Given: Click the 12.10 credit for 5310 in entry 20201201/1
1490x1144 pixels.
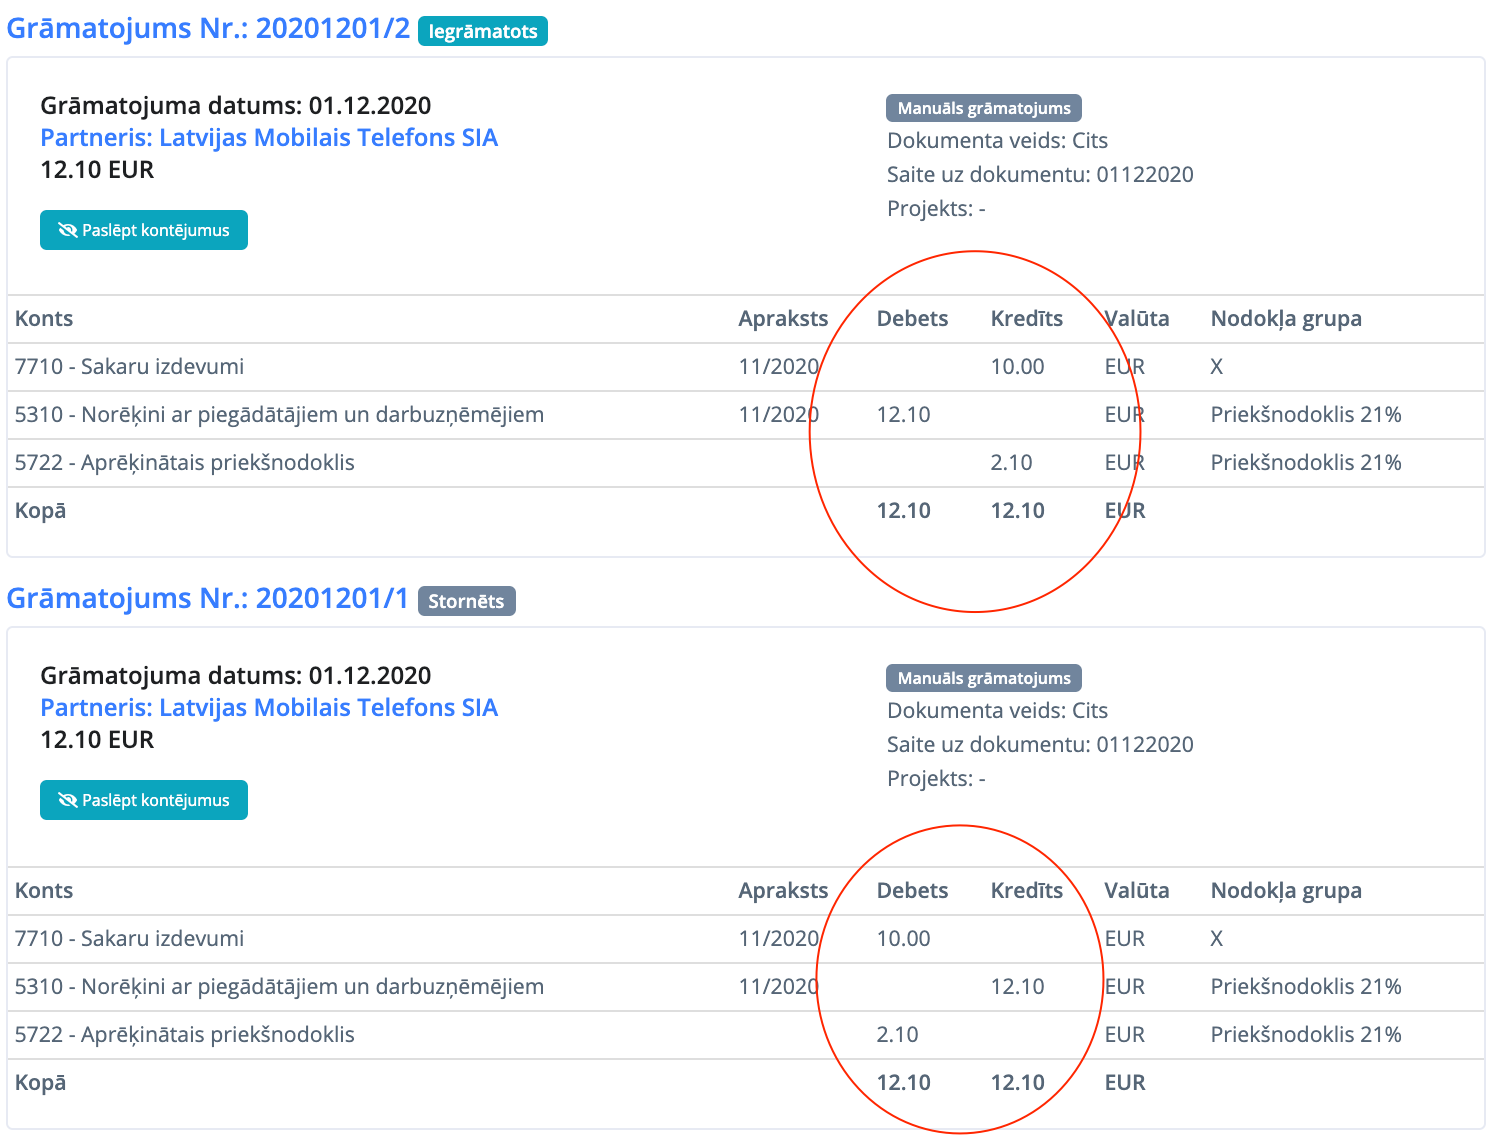Looking at the screenshot, I should pyautogui.click(x=1017, y=987).
